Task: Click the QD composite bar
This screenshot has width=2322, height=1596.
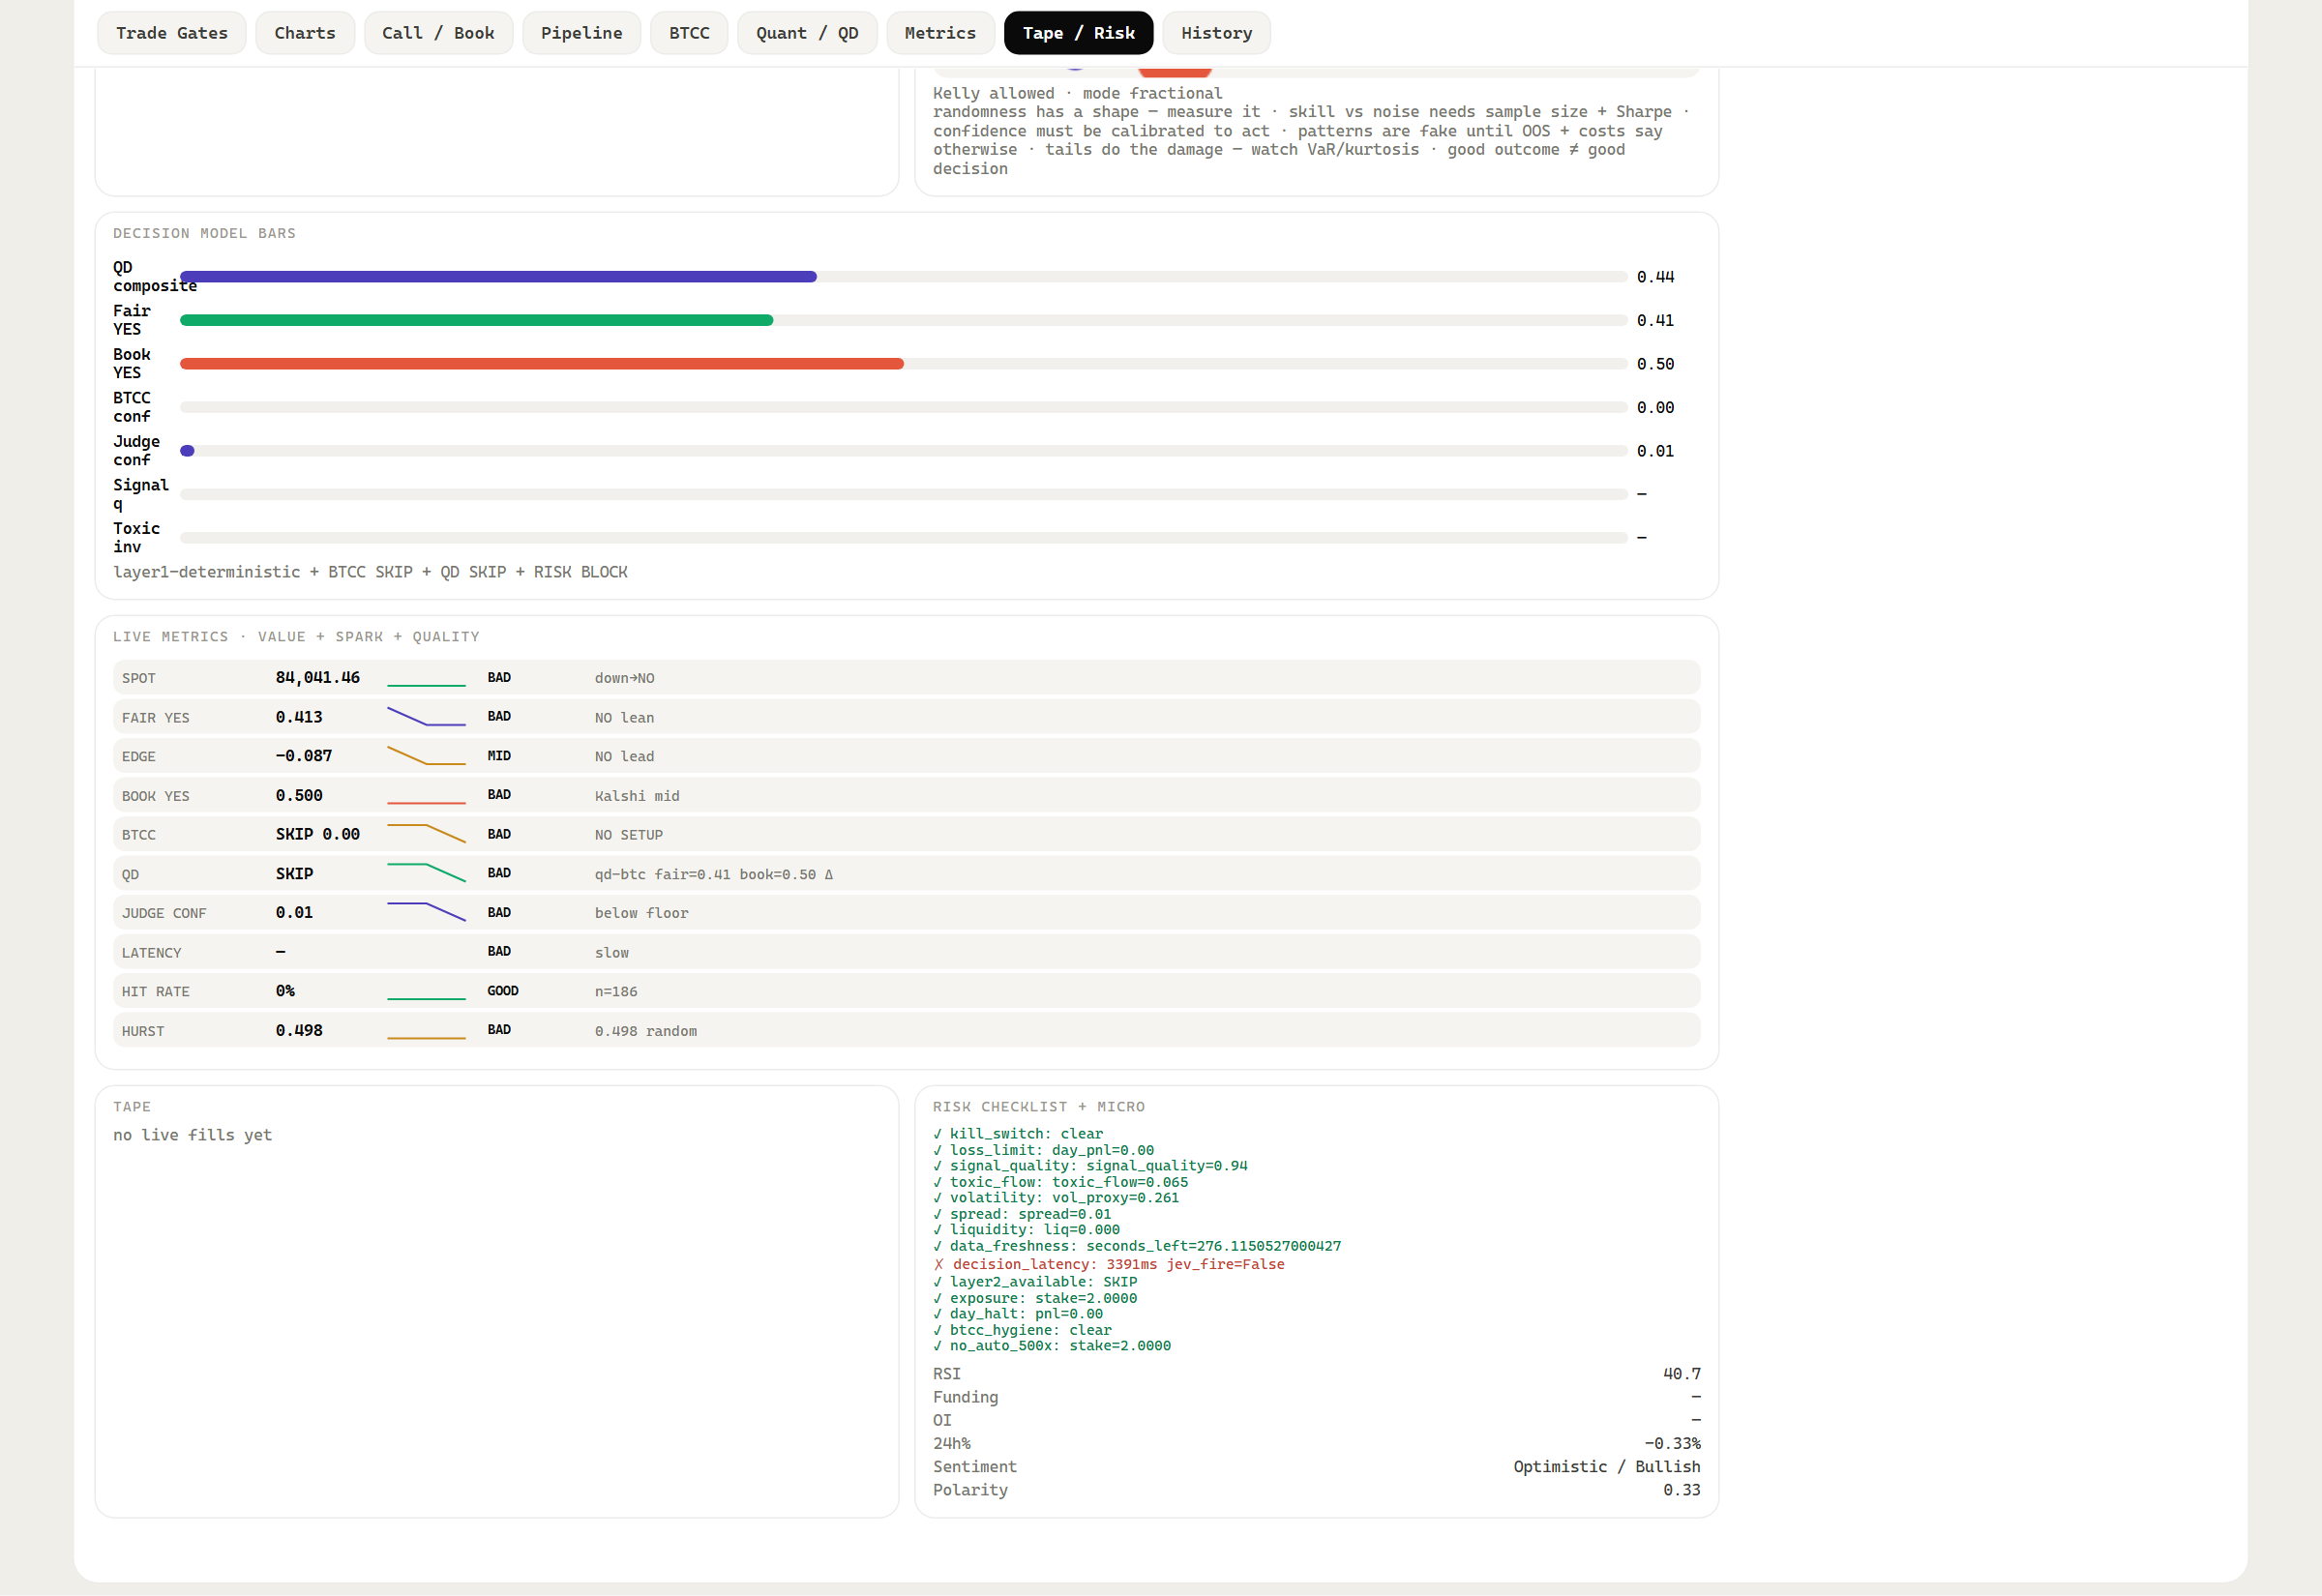Action: (498, 277)
